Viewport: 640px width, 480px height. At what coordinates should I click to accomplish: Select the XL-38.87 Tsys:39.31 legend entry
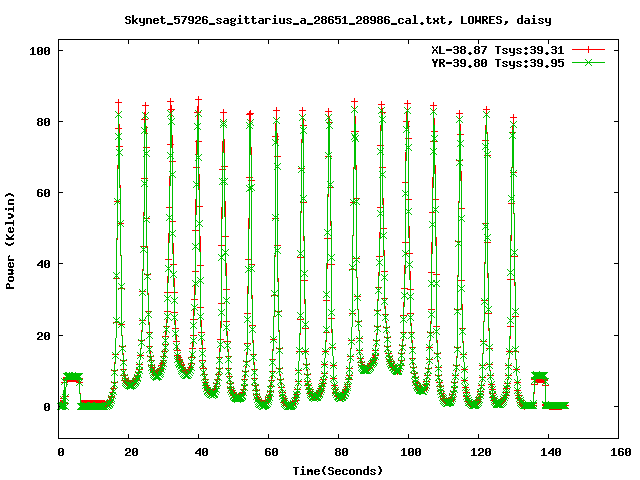click(498, 50)
